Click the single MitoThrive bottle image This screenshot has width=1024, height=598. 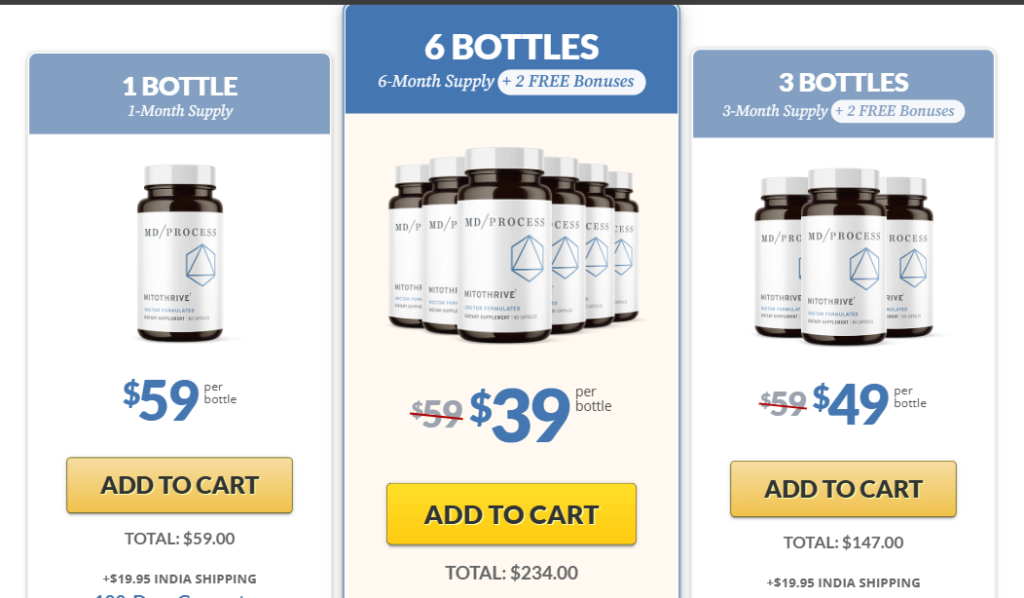click(x=180, y=253)
